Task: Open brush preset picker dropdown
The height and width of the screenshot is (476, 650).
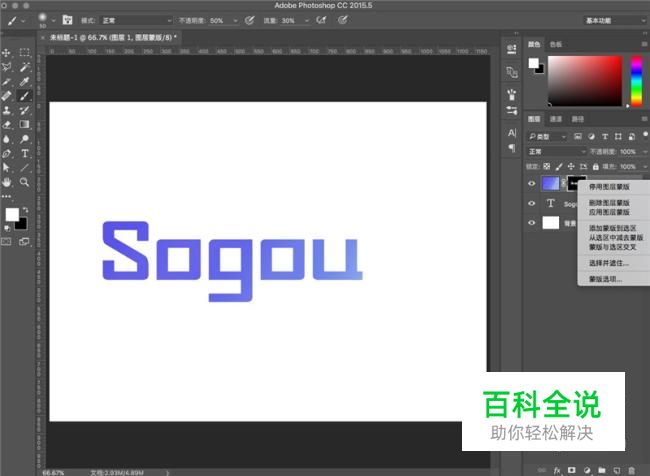Action: (x=53, y=20)
